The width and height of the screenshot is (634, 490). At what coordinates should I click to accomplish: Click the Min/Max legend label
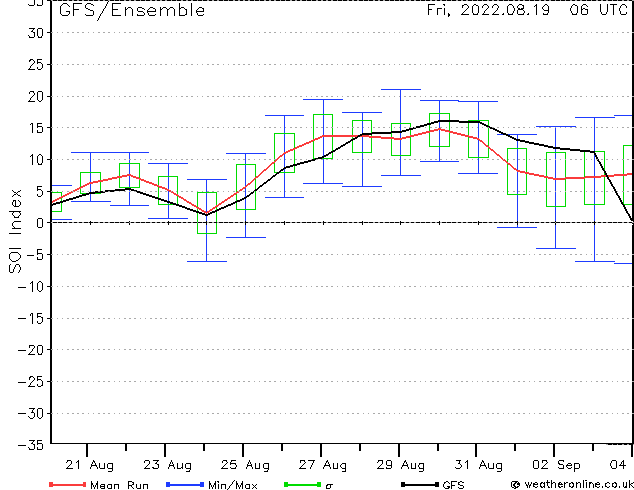pyautogui.click(x=232, y=485)
